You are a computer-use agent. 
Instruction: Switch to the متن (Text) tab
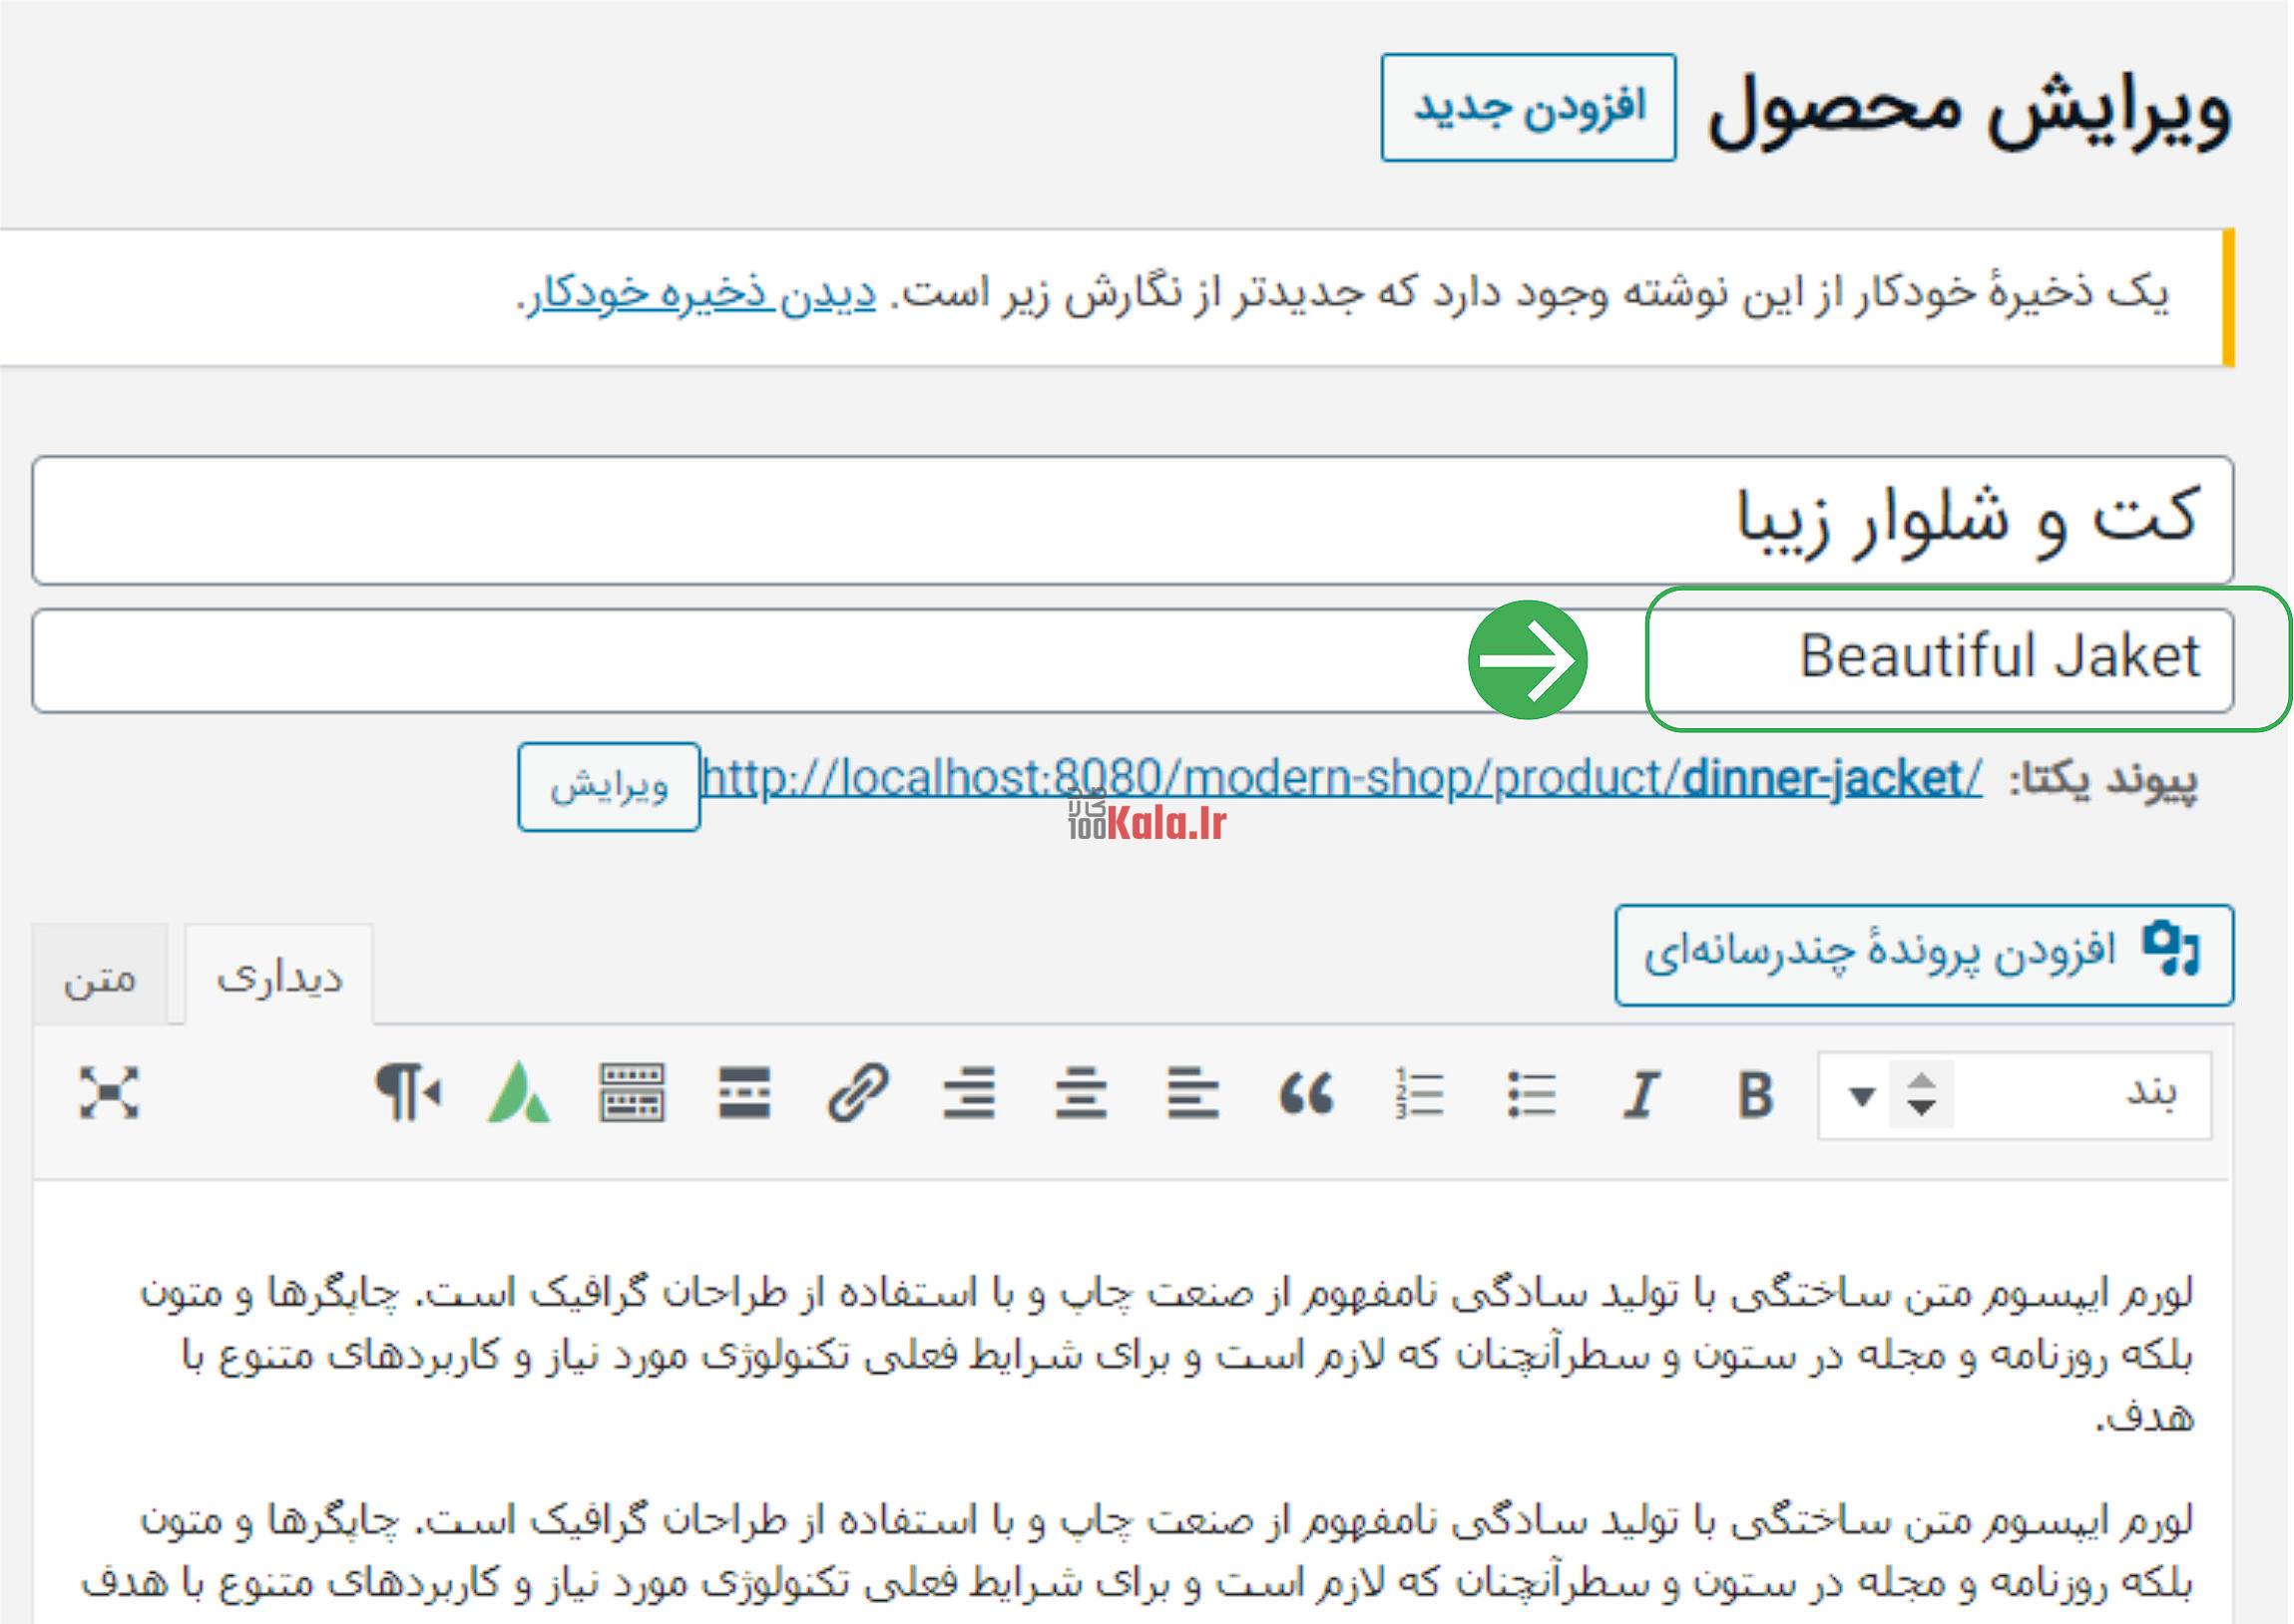[100, 980]
